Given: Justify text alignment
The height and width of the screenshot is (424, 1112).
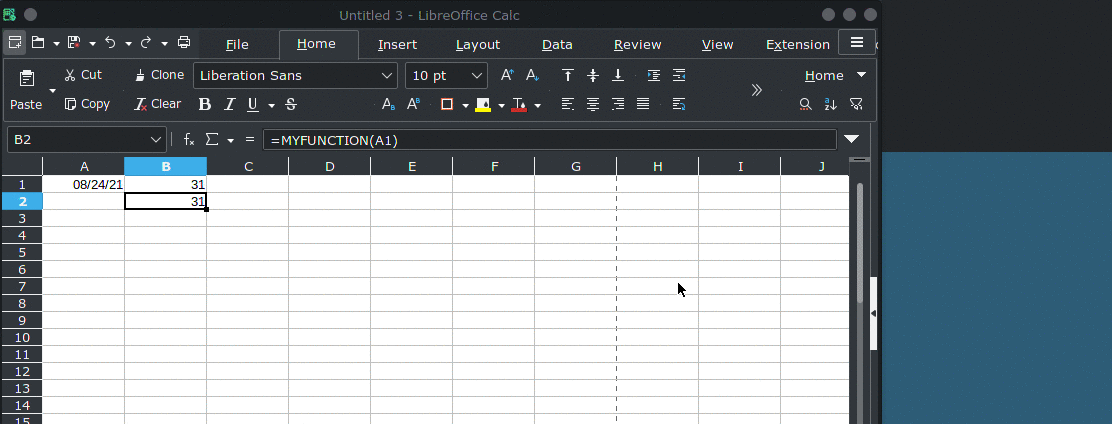Looking at the screenshot, I should [643, 104].
